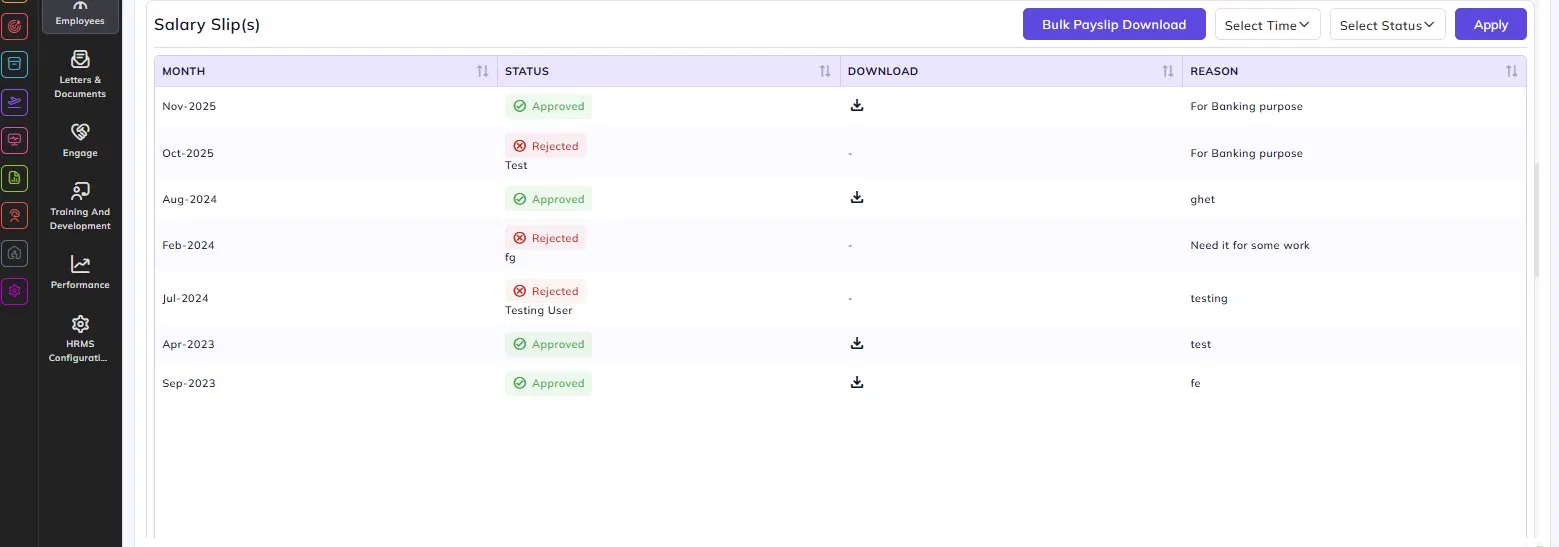Download the Nov-2025 payslip

pyautogui.click(x=857, y=105)
